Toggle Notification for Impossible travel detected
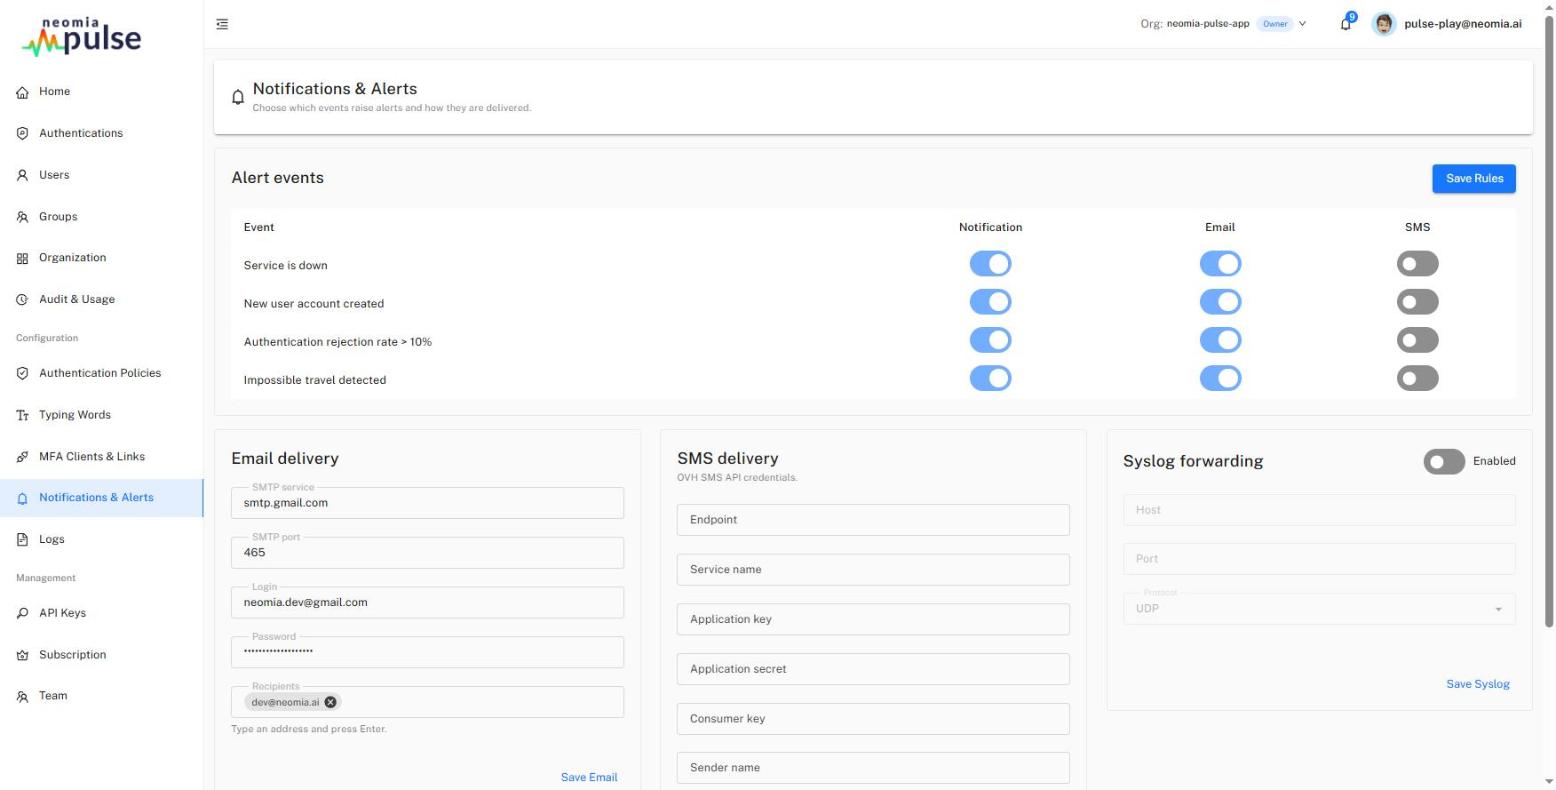Viewport: 1556px width, 790px height. [990, 378]
